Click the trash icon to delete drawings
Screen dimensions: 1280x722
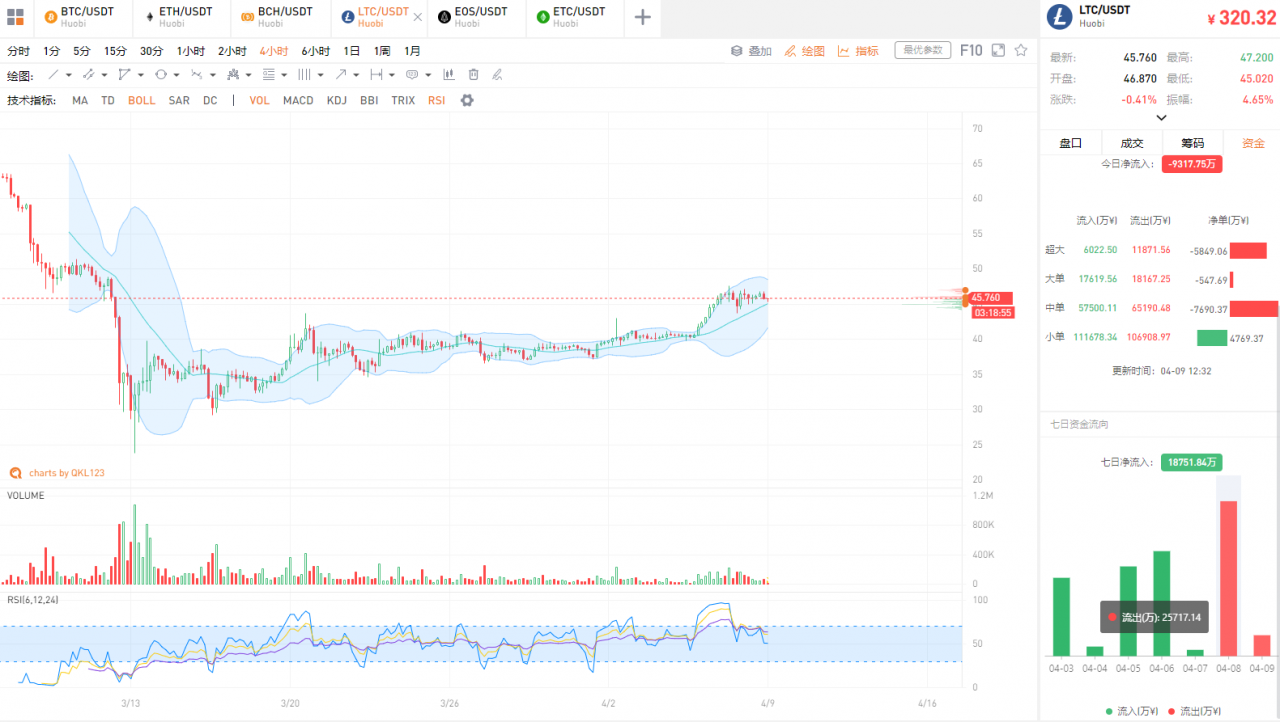[473, 75]
